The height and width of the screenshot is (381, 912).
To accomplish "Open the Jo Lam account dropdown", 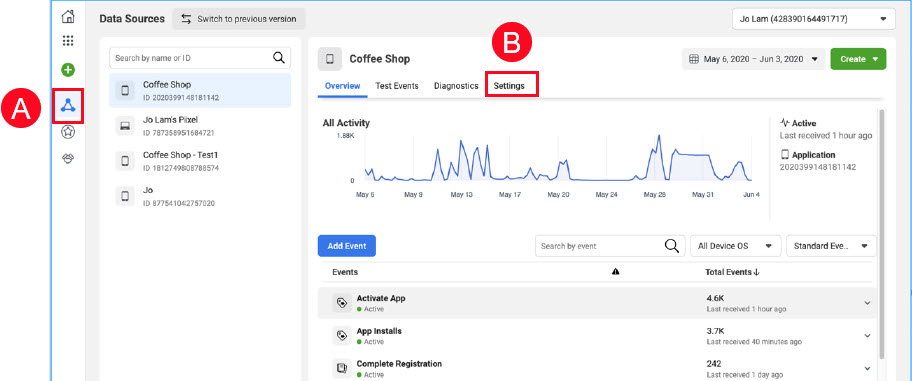I will (x=814, y=19).
